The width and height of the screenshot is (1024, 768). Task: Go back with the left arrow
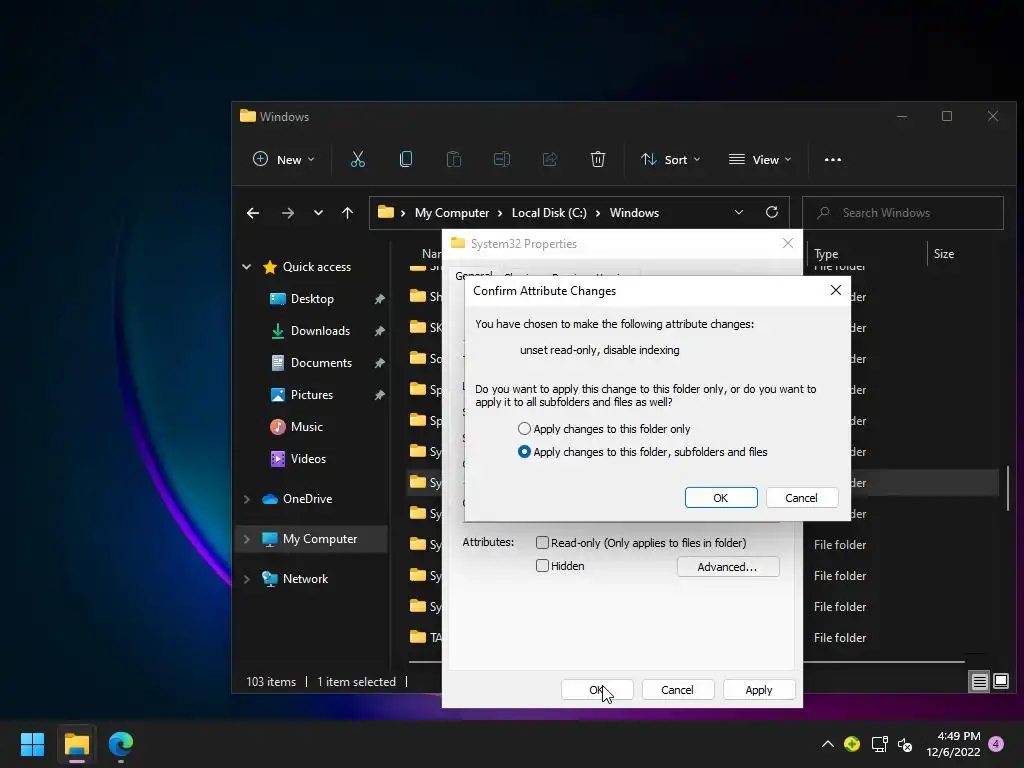click(253, 213)
